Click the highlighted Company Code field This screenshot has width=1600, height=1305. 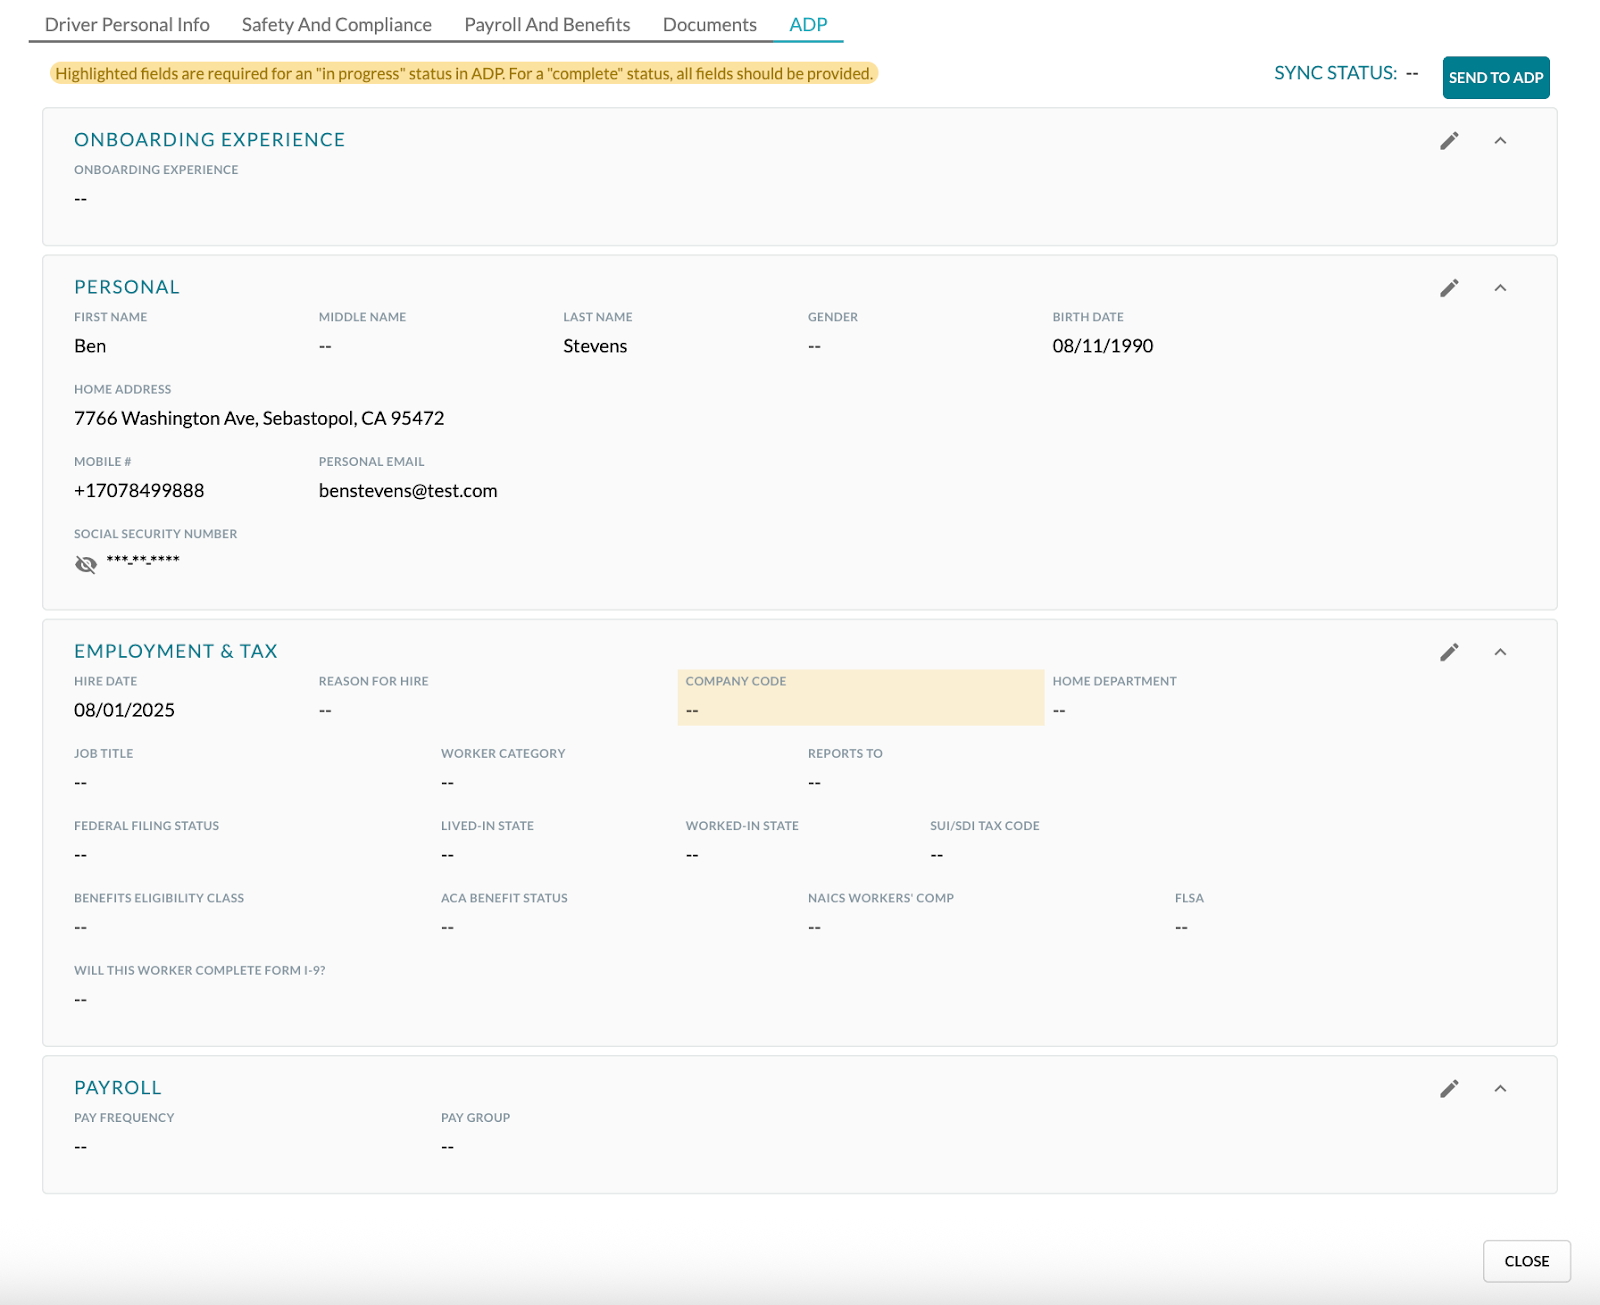pos(860,697)
